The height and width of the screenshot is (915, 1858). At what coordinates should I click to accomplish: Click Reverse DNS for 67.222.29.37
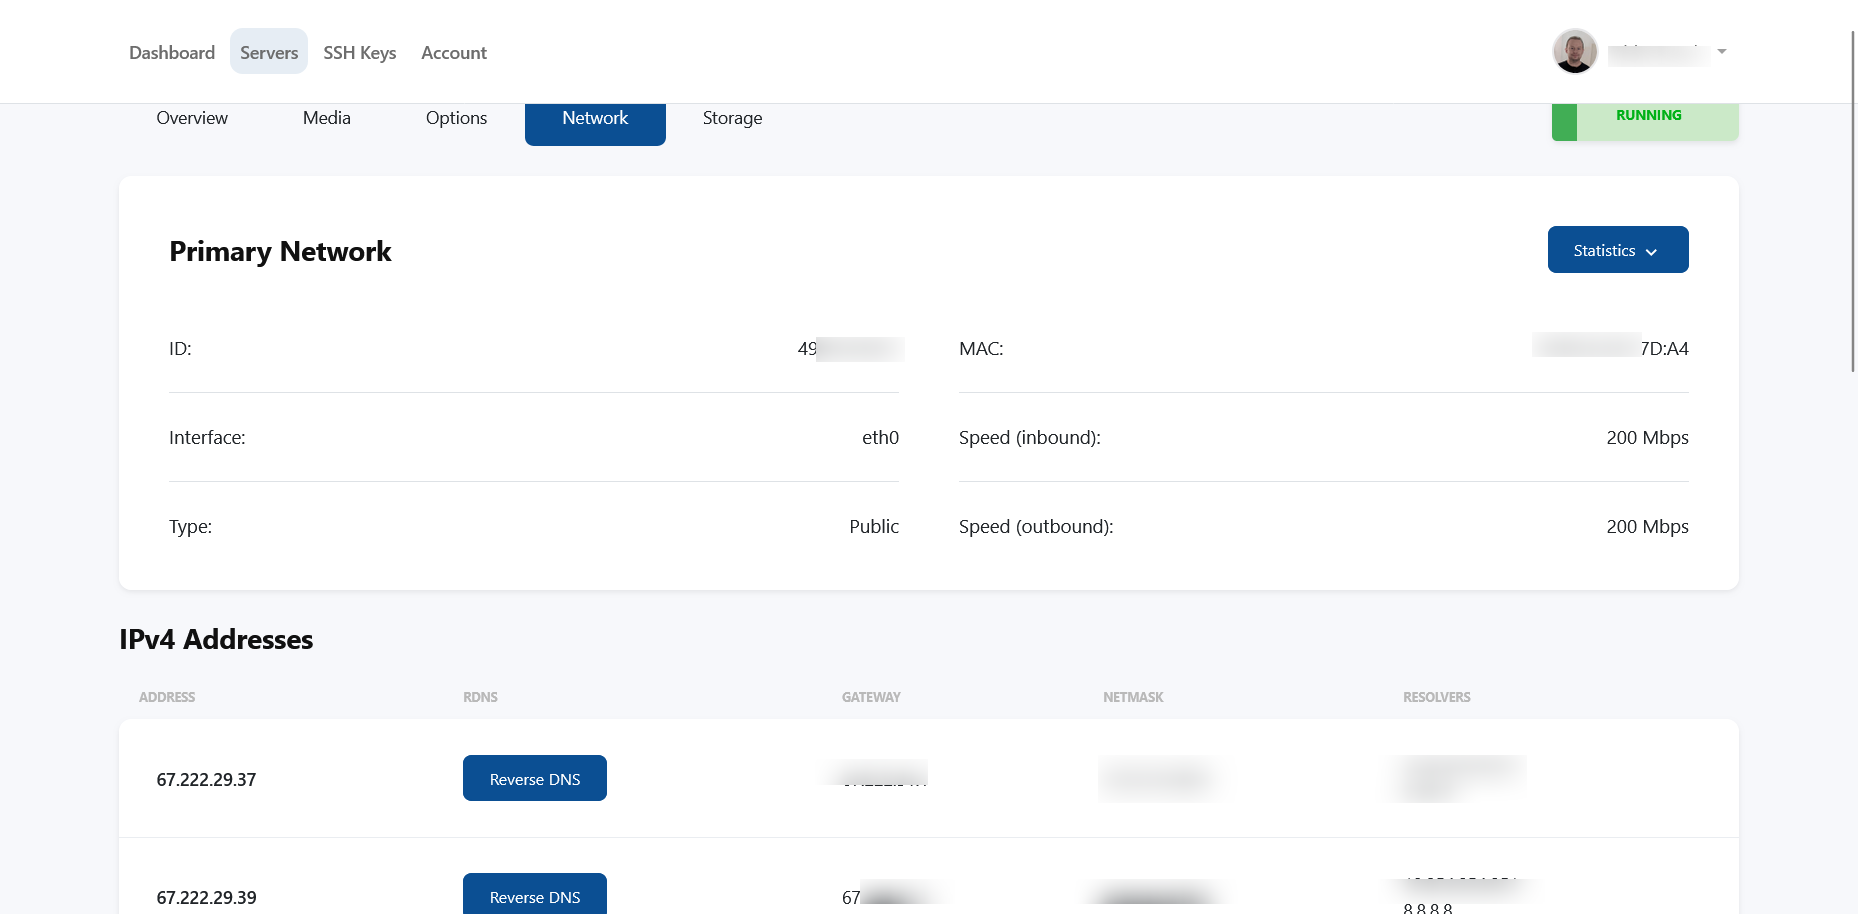pos(535,778)
